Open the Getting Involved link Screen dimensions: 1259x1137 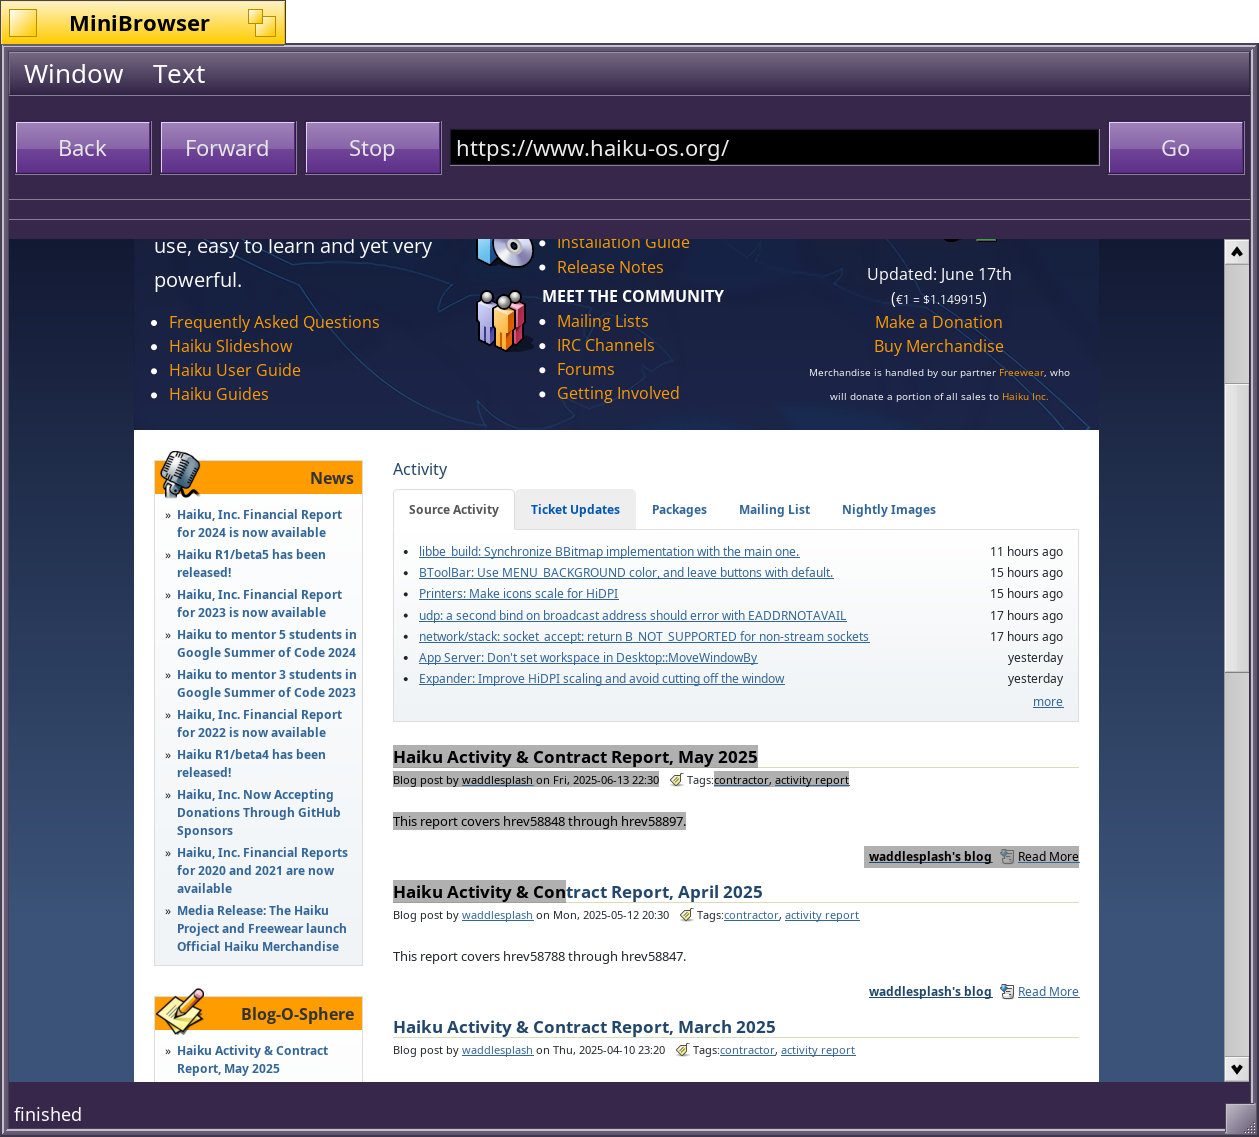tap(618, 393)
